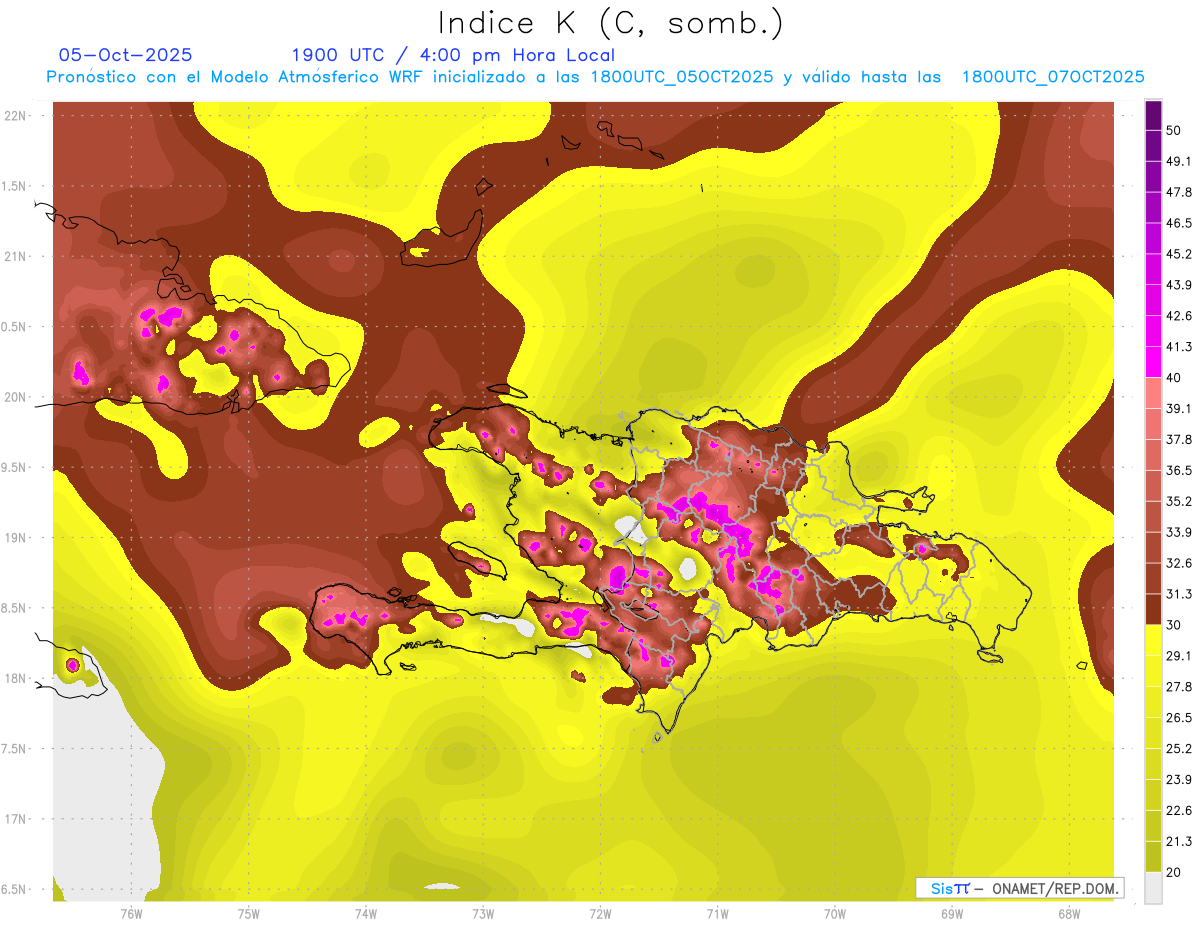Click the 72W longitude axis label

click(x=600, y=914)
